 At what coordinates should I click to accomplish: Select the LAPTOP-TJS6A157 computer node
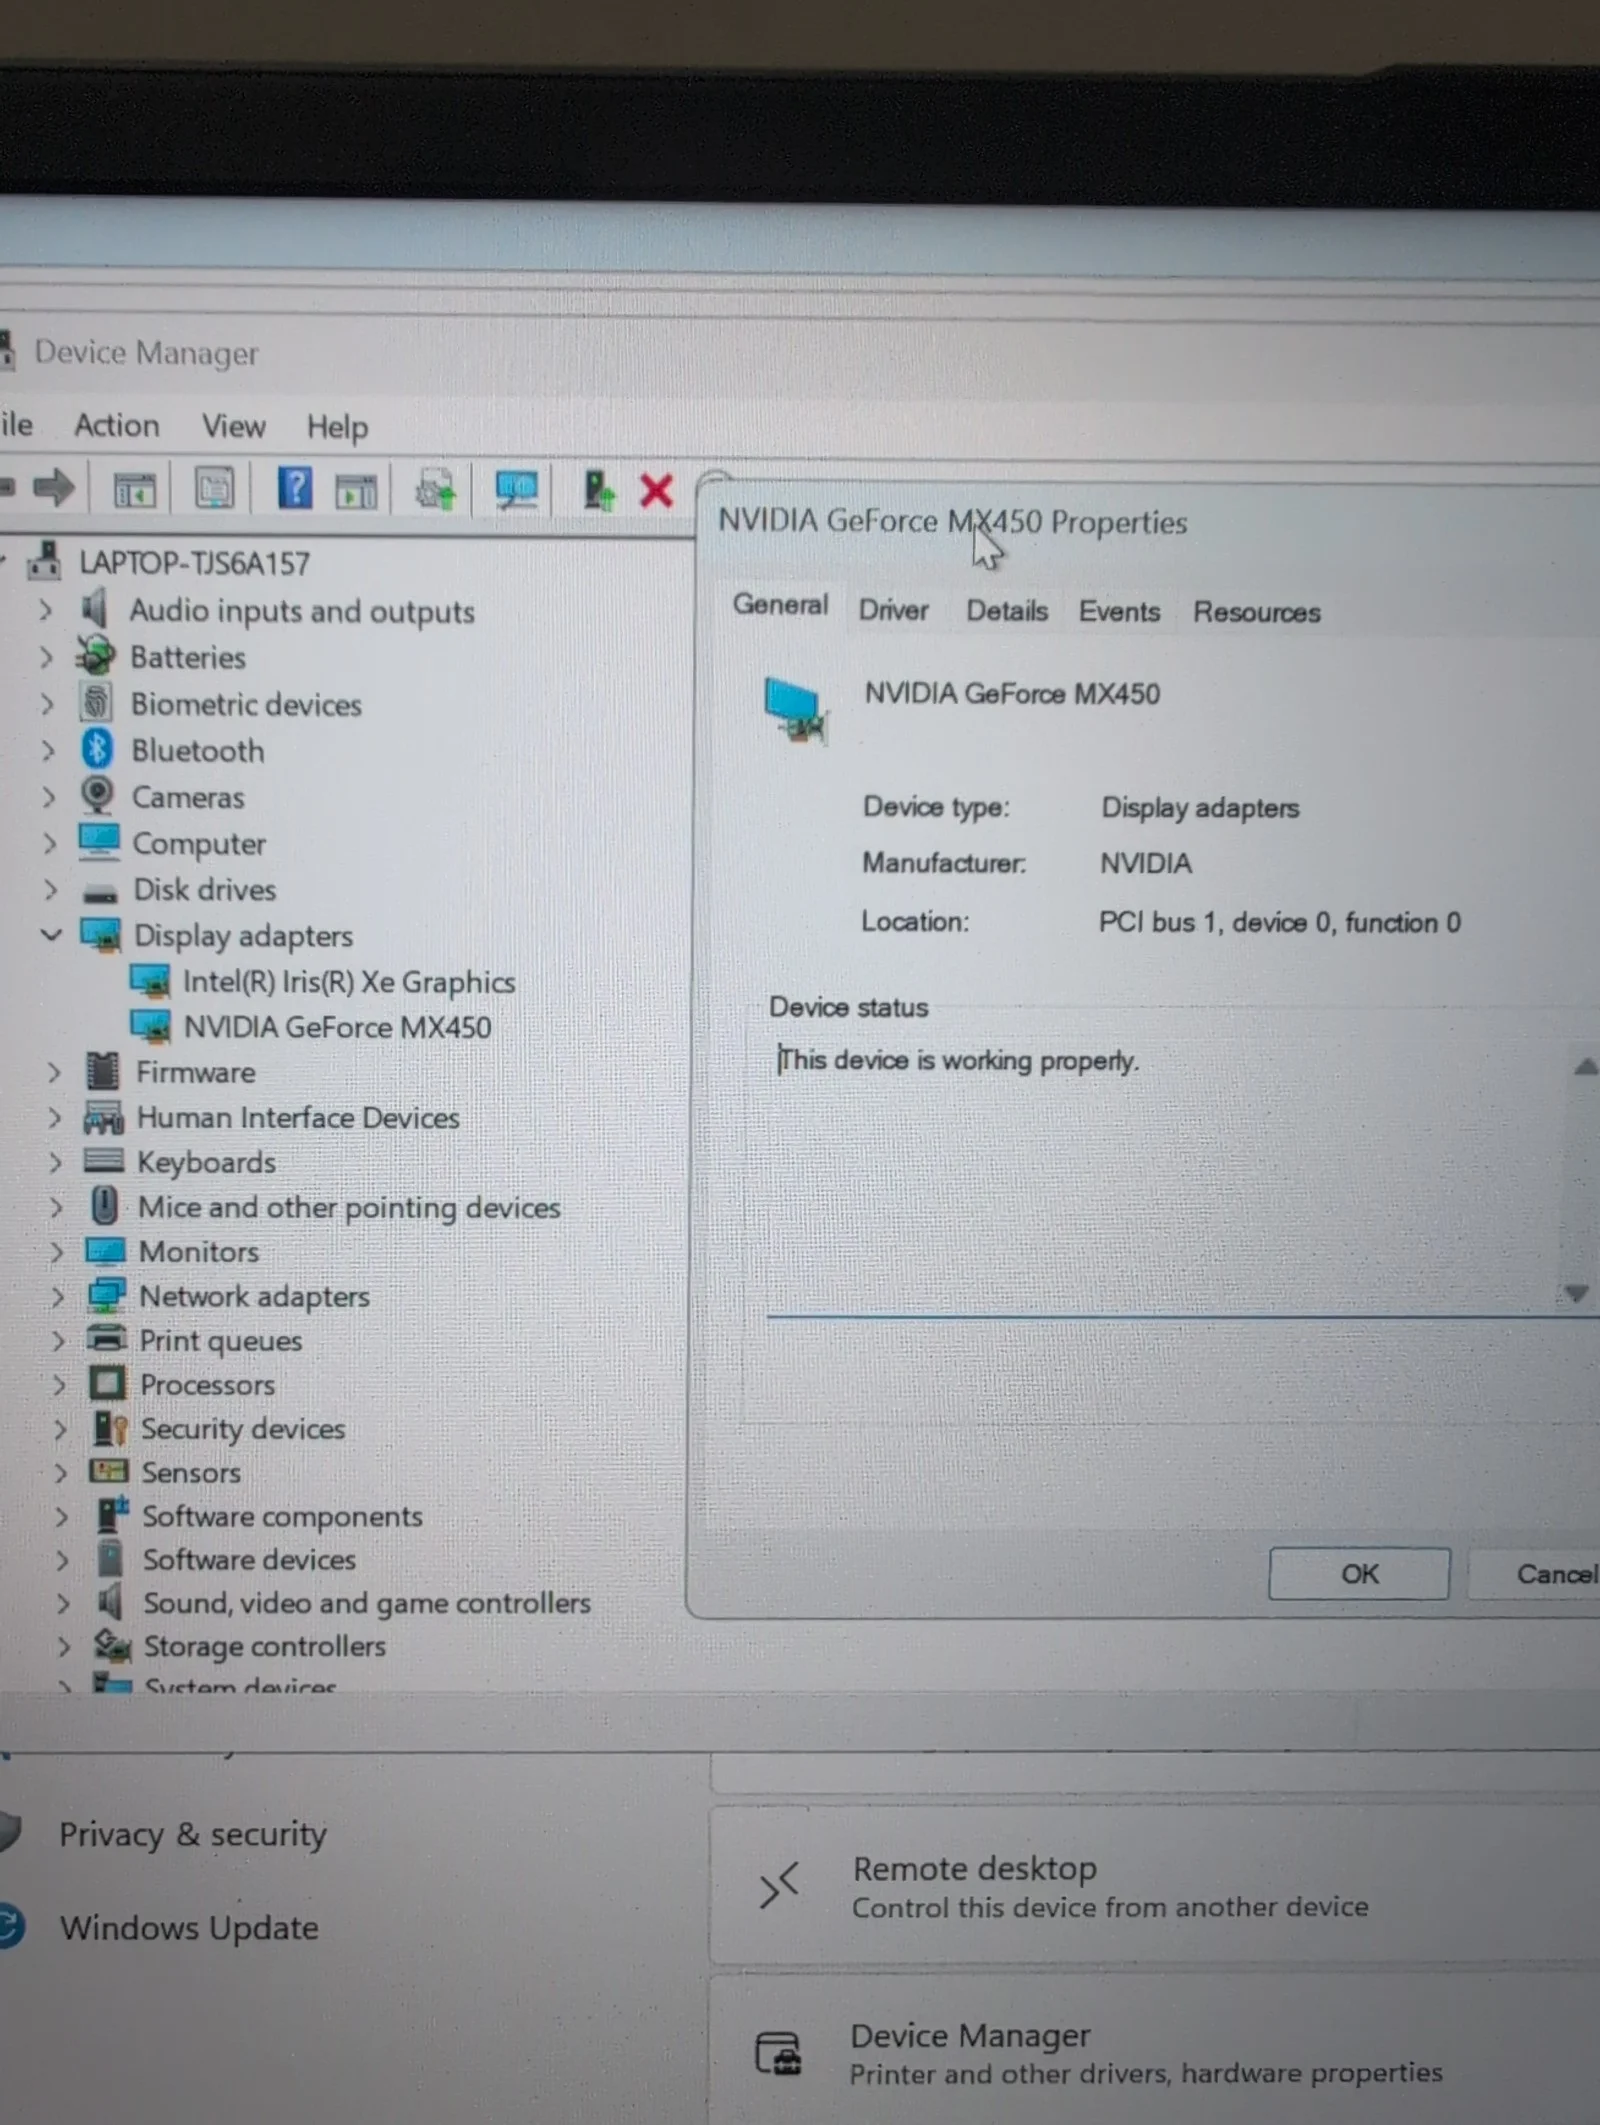(x=194, y=563)
